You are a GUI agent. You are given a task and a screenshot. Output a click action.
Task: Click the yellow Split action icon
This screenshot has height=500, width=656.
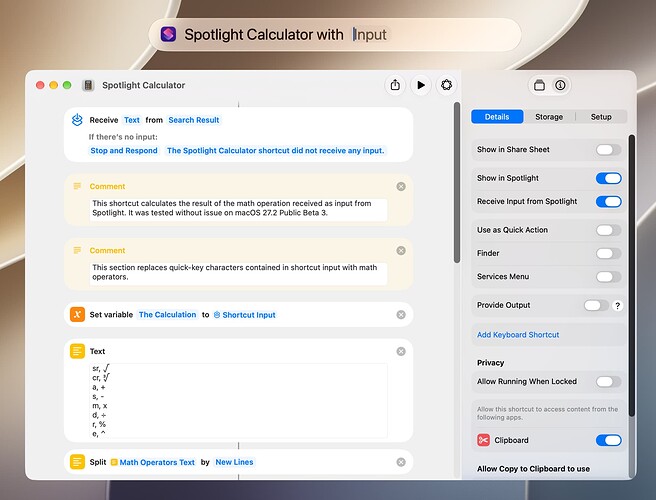point(77,462)
